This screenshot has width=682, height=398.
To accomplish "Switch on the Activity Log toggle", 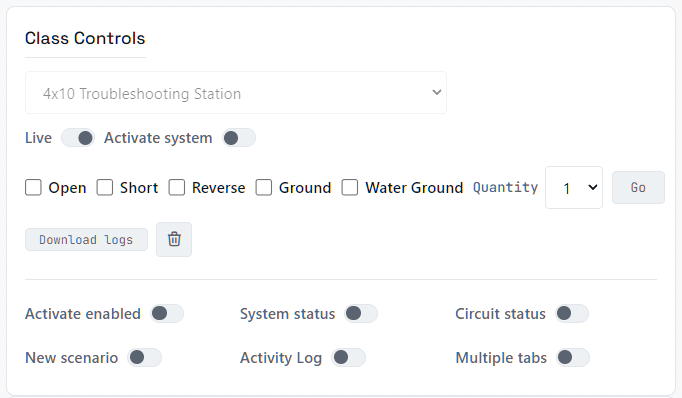I will coord(348,358).
